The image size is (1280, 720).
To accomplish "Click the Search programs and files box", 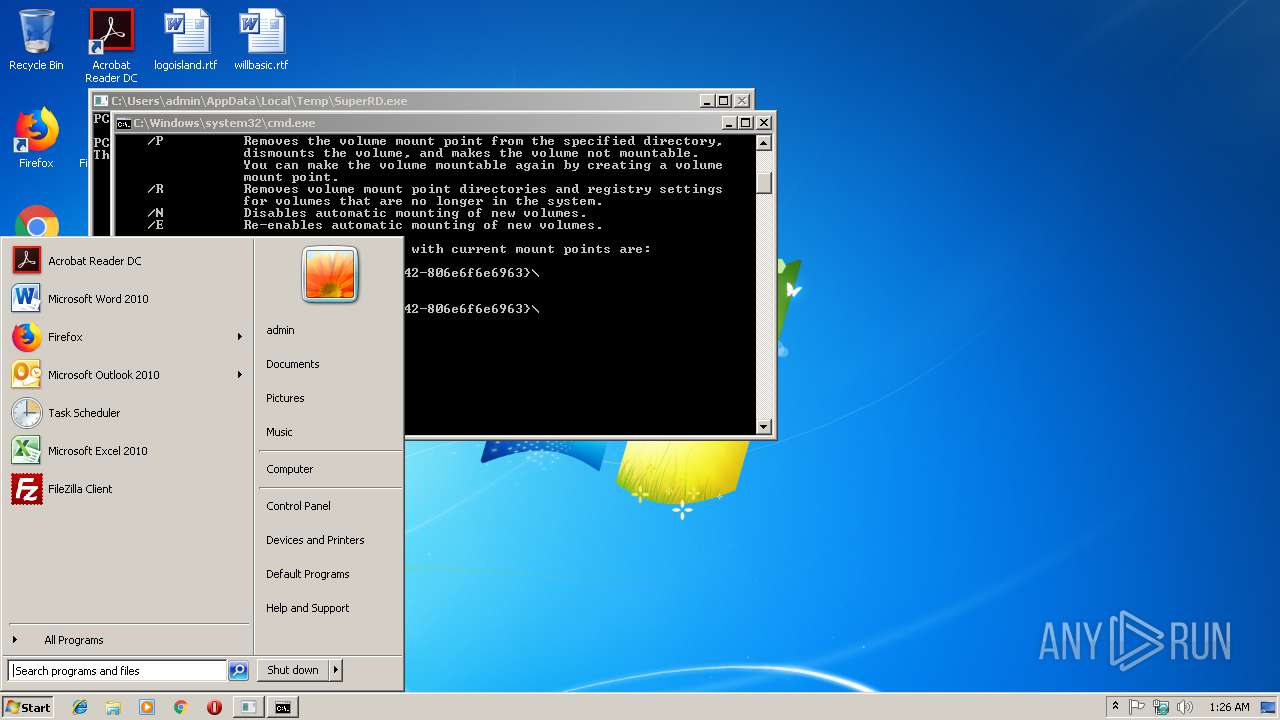I will (117, 671).
